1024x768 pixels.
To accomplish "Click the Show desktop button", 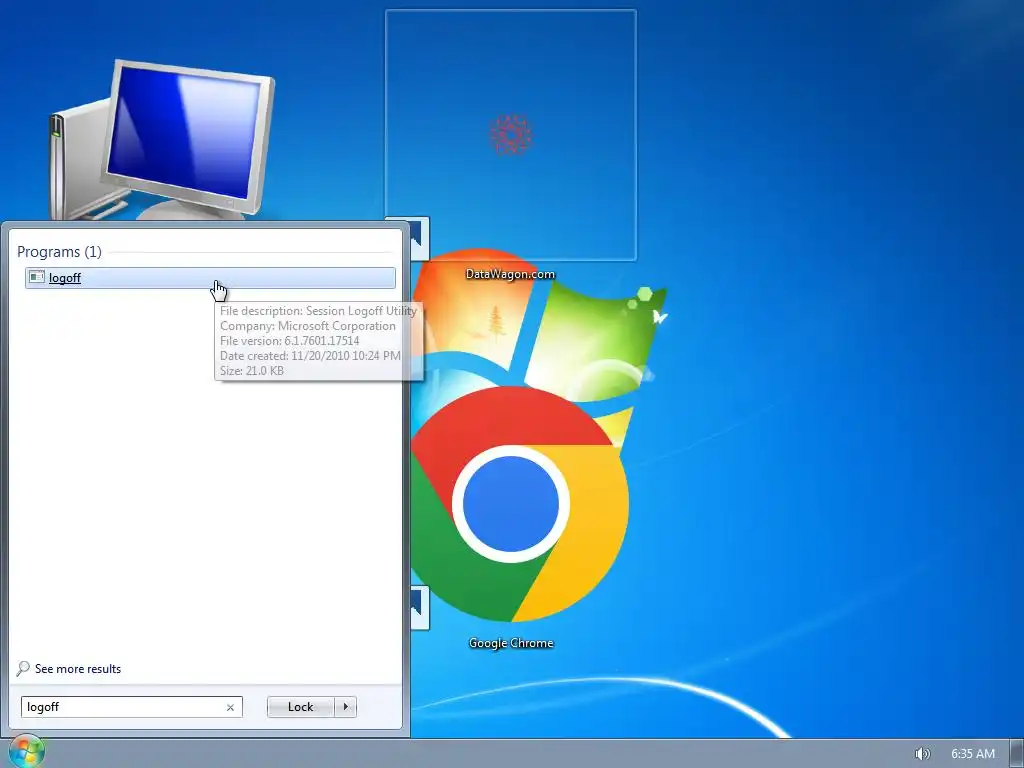I will point(1017,754).
